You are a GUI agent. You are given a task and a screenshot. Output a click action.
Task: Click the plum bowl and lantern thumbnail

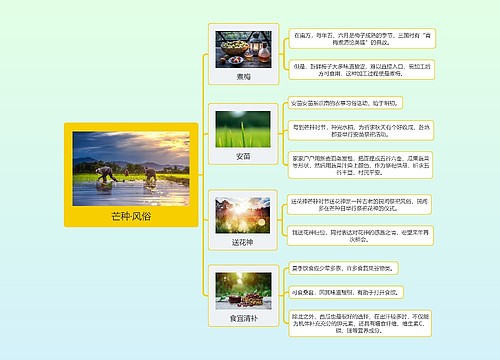coord(243,50)
